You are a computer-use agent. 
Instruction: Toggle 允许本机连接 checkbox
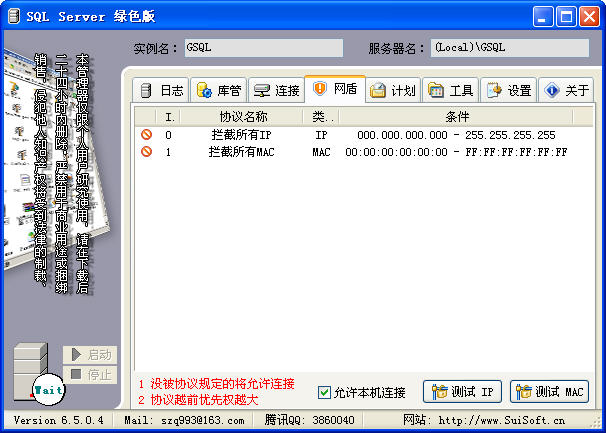pos(324,392)
